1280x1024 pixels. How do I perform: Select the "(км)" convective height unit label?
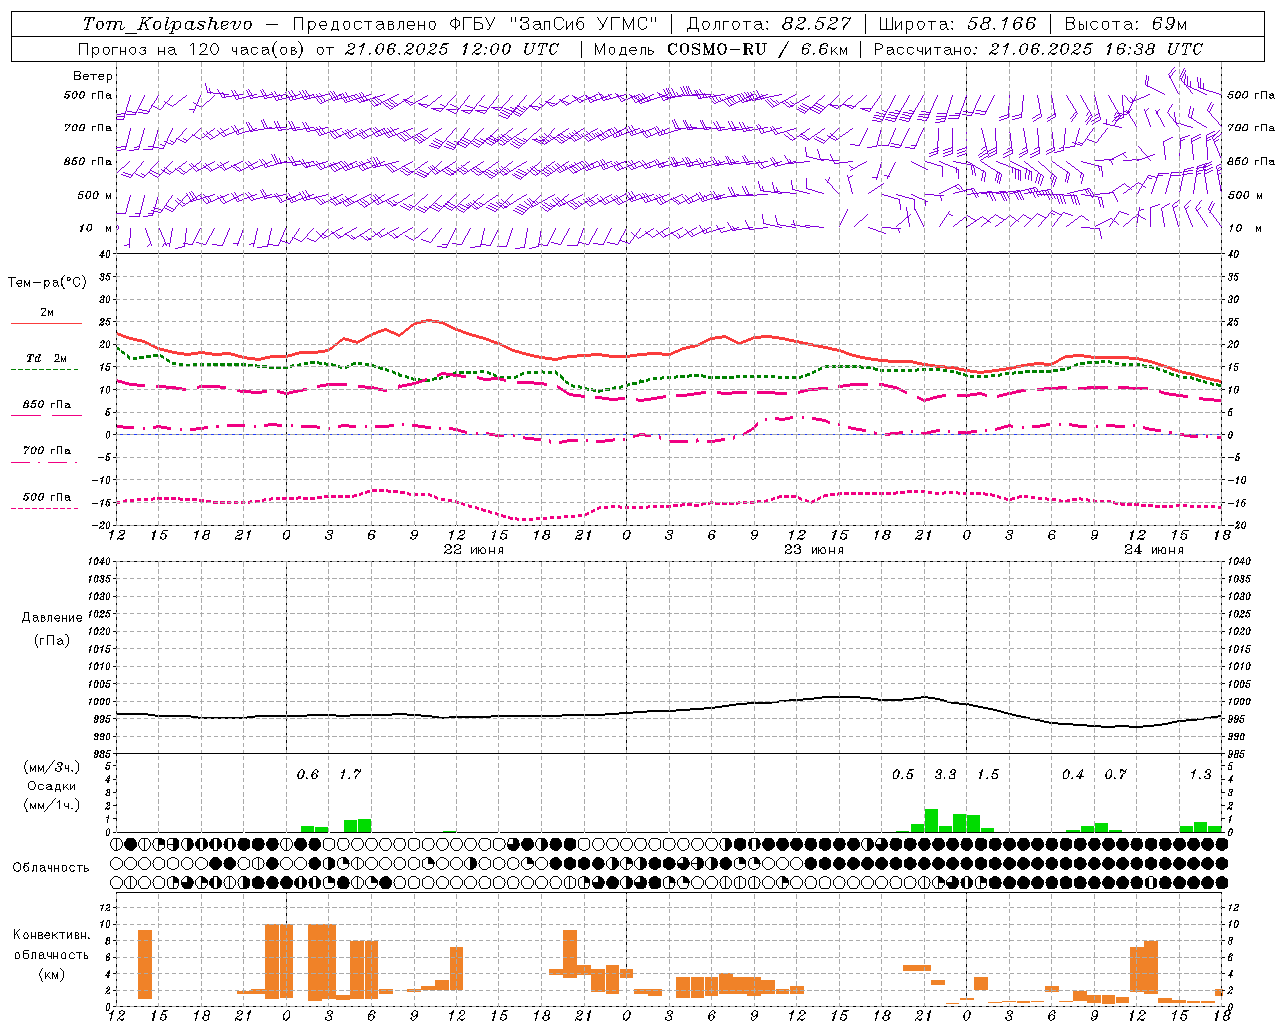52,974
